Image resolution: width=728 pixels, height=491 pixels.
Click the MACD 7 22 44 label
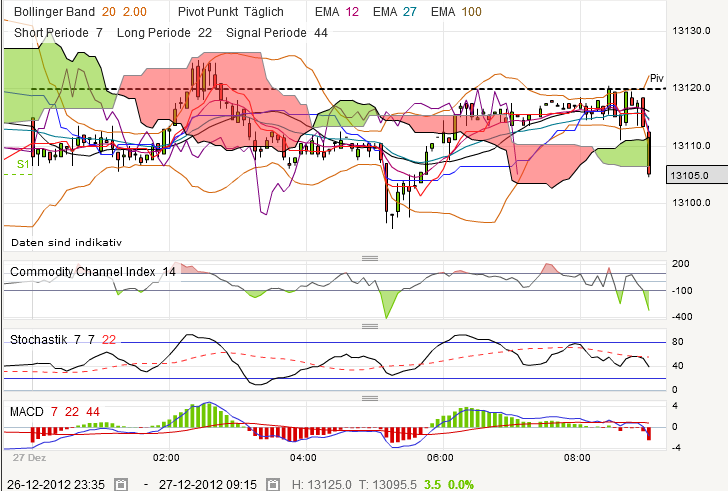click(55, 412)
